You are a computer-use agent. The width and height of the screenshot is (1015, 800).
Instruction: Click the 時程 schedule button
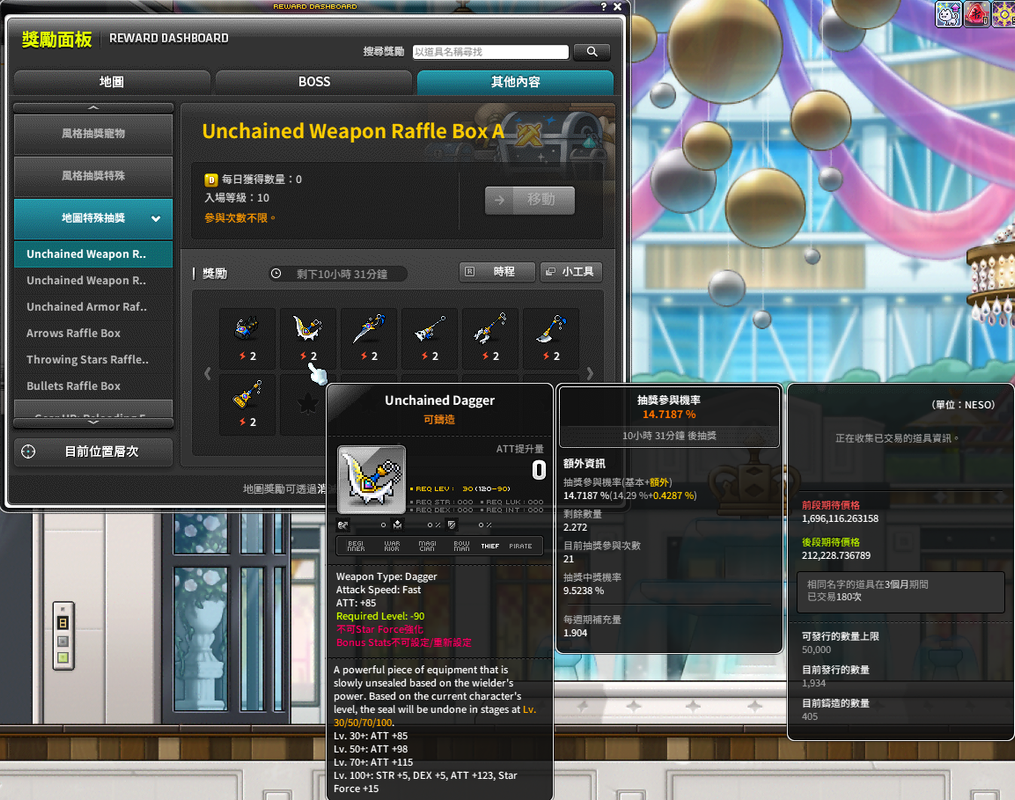[497, 272]
